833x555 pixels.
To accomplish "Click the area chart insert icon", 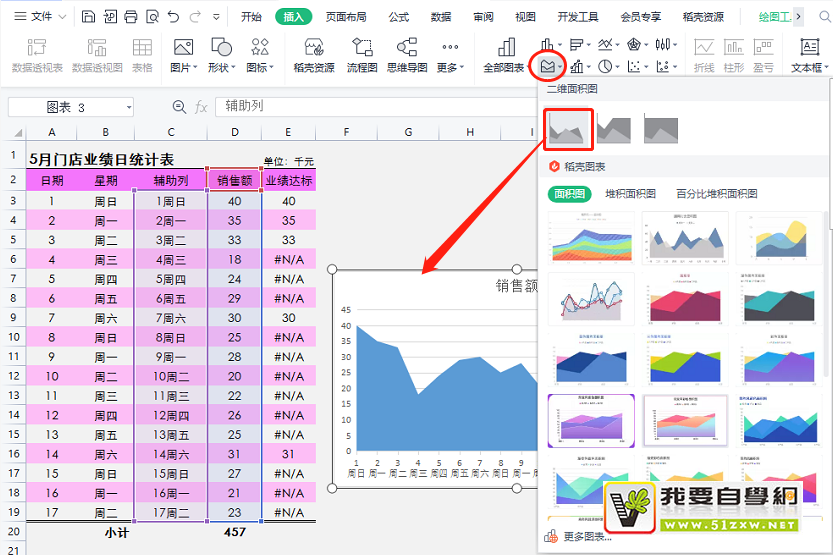I will pyautogui.click(x=547, y=67).
